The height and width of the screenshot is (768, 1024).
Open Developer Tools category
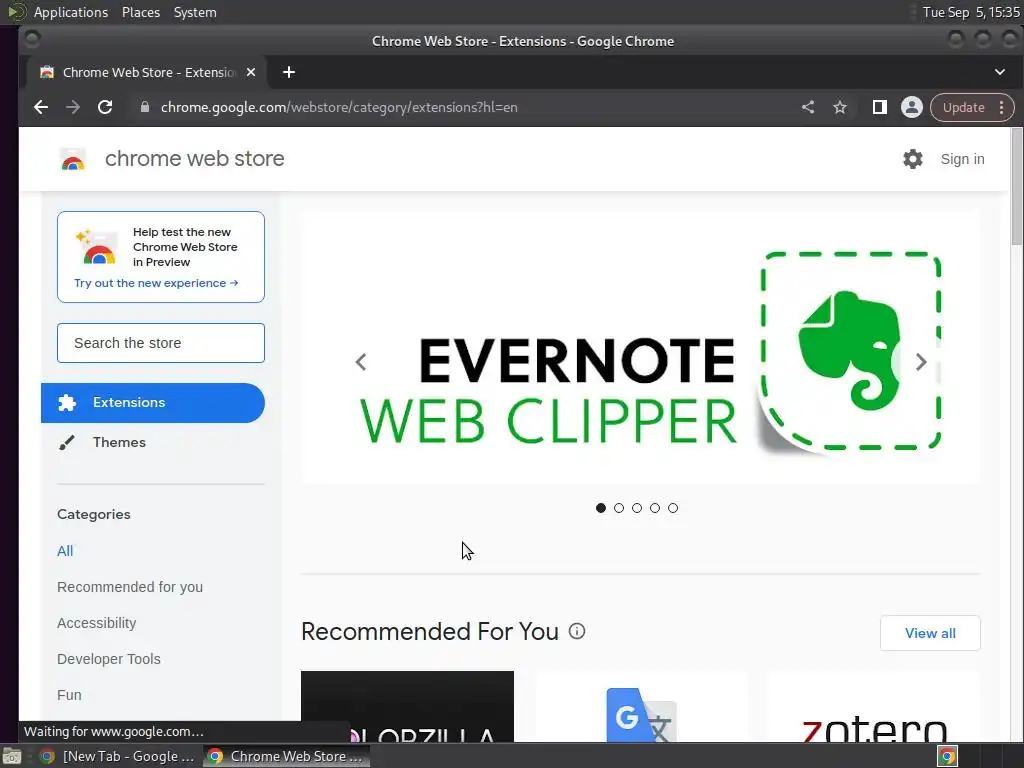[x=108, y=658]
